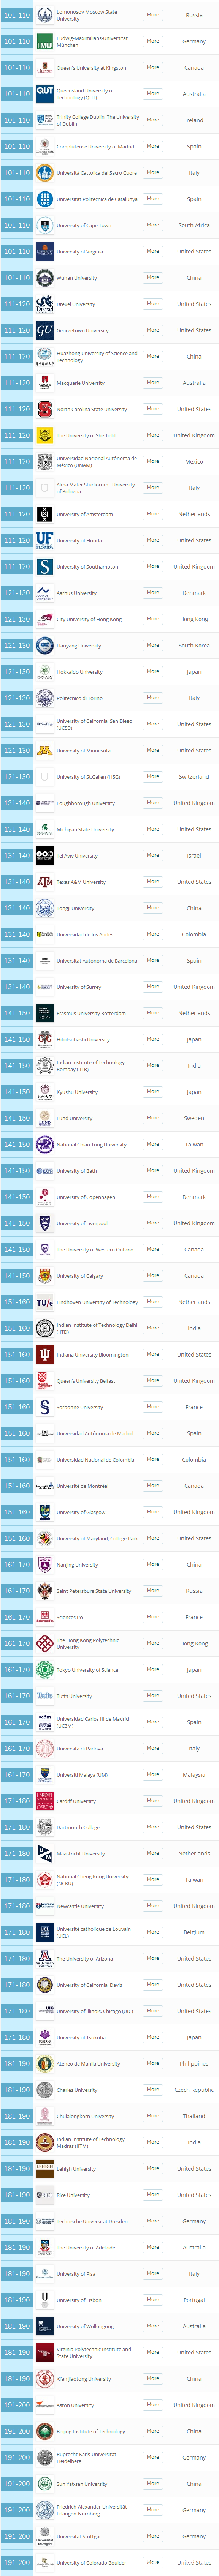Open the Dartmouth College link

click(x=78, y=1827)
